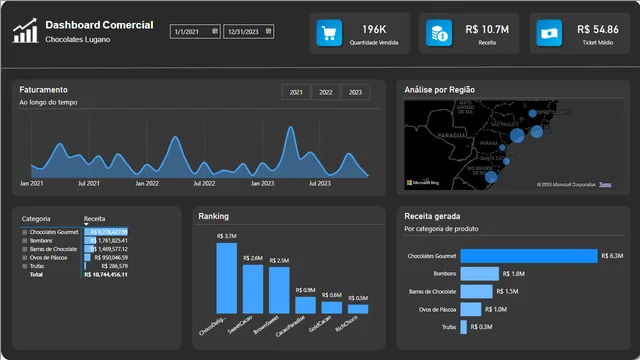Expand the Ovos de Páscoa row

coord(24,258)
